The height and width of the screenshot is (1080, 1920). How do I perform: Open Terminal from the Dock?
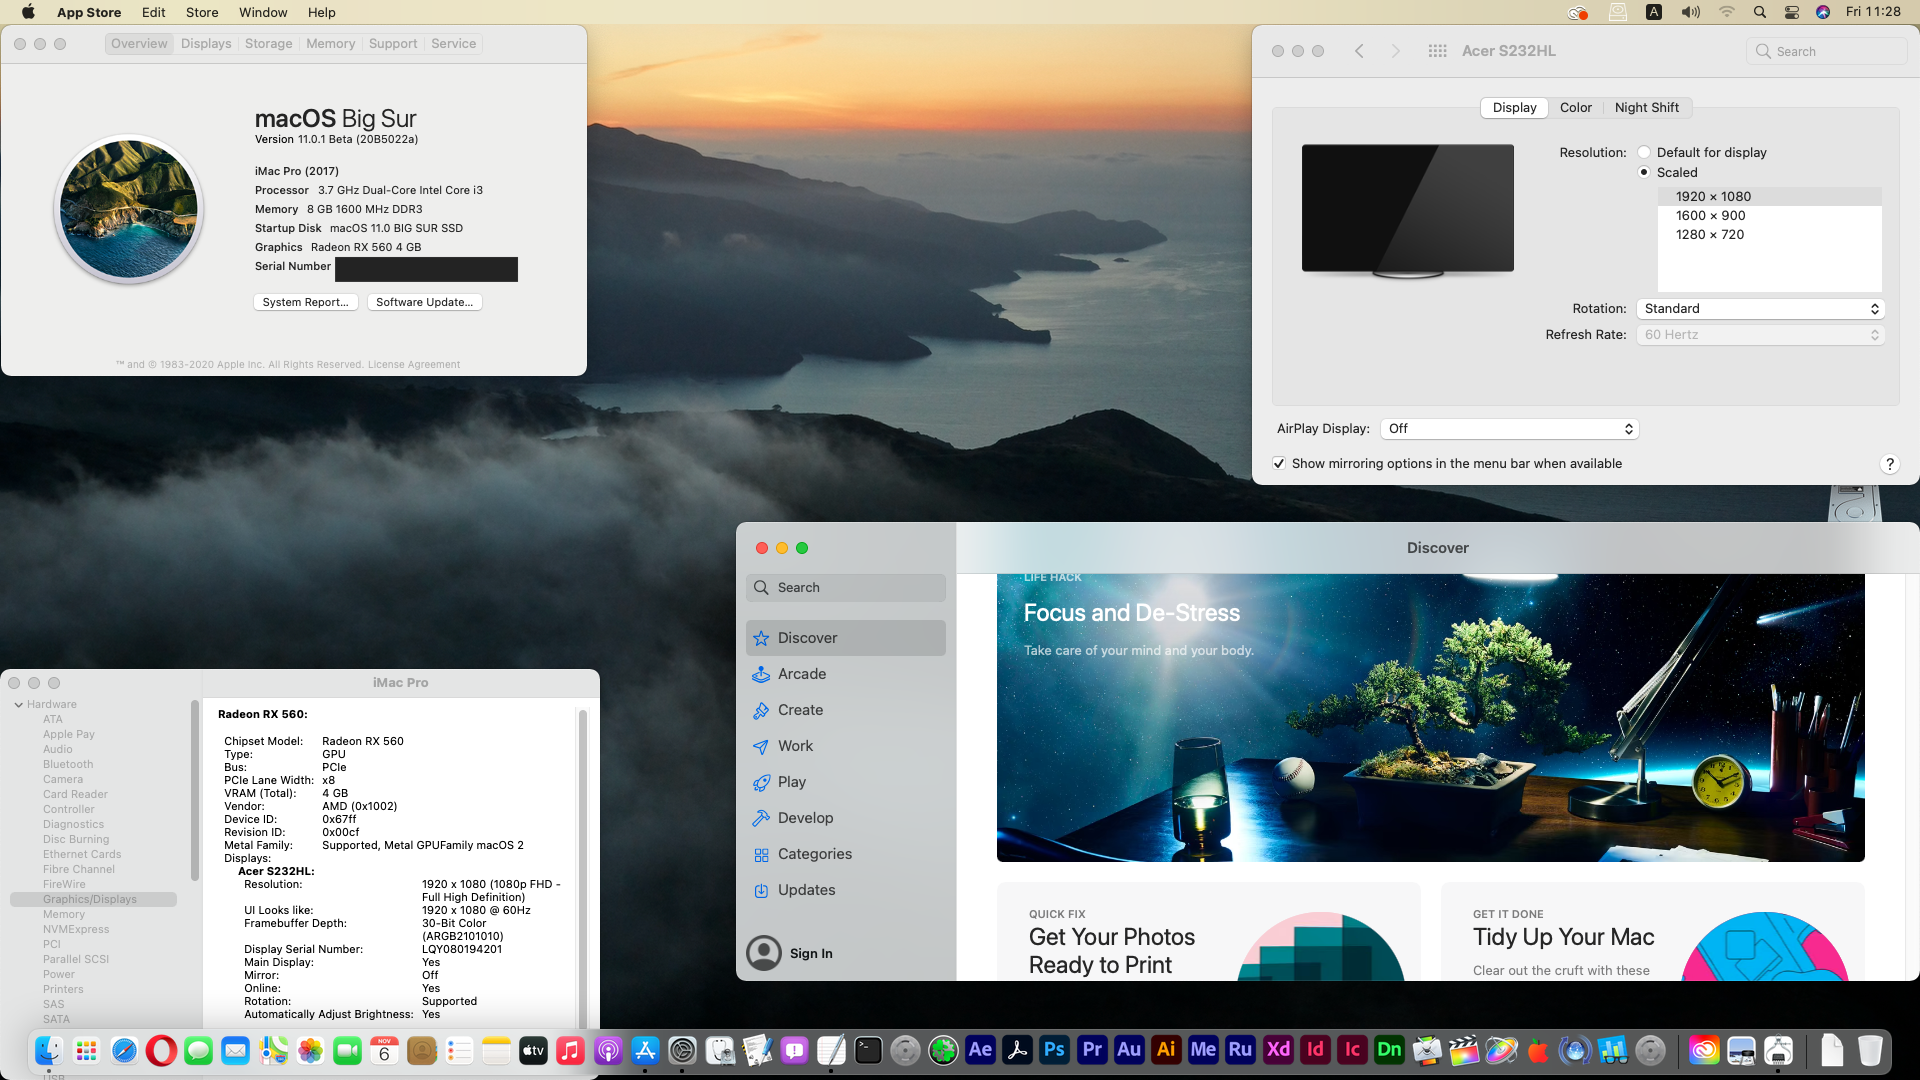[868, 1050]
